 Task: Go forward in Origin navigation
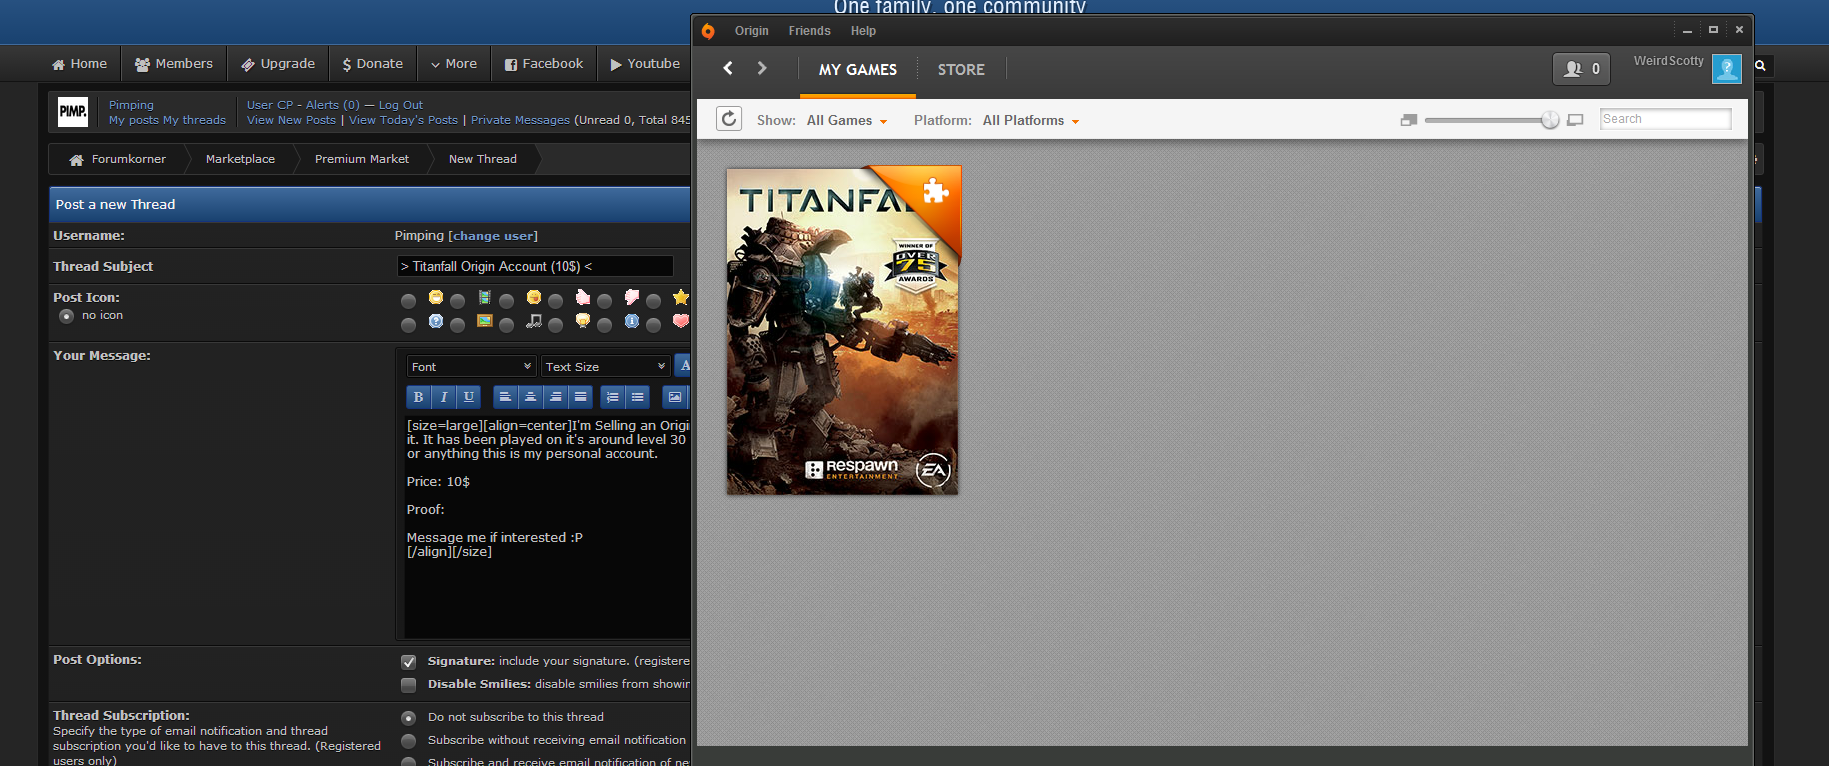(x=762, y=68)
